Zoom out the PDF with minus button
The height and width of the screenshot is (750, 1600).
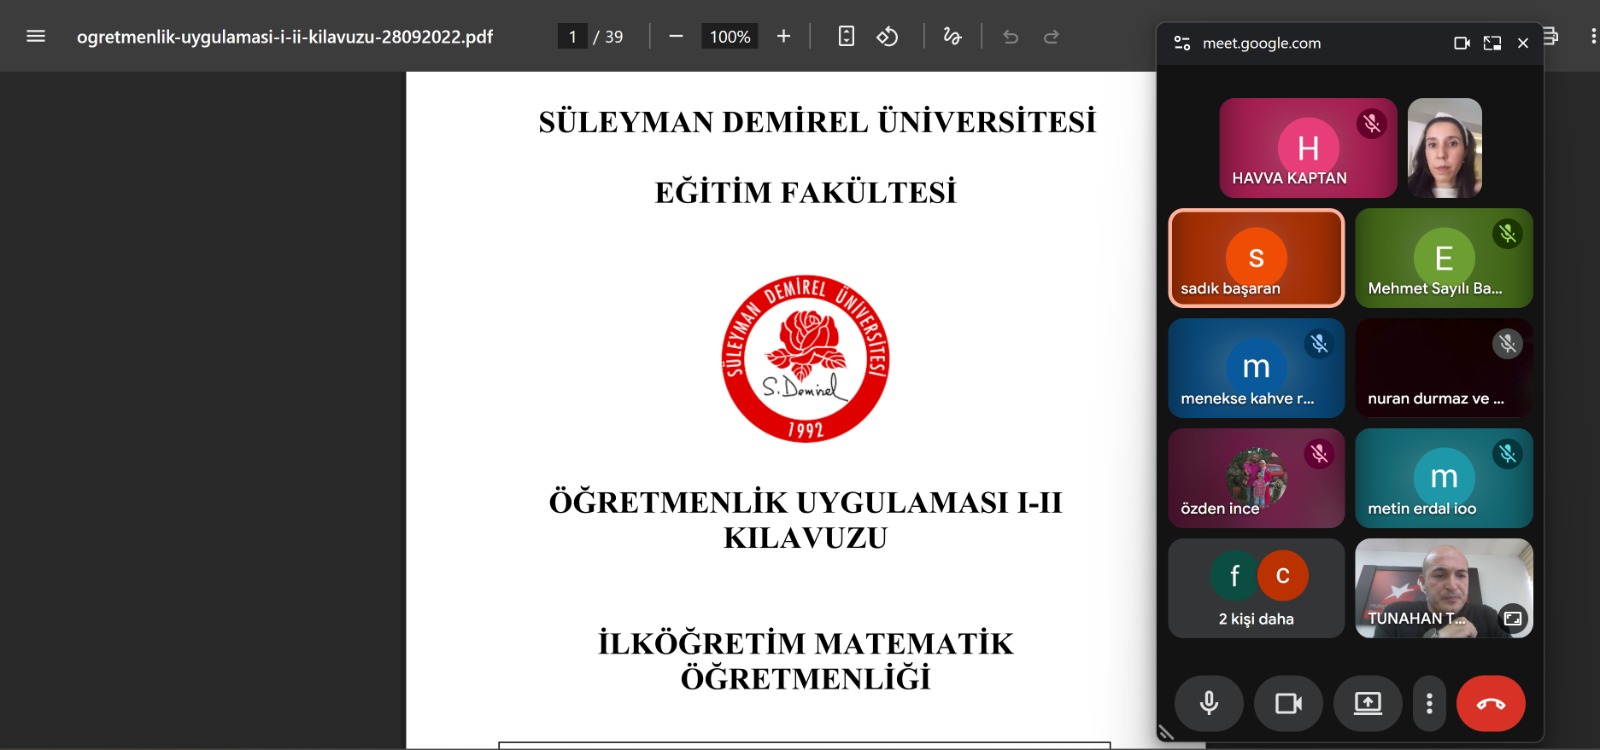[676, 37]
